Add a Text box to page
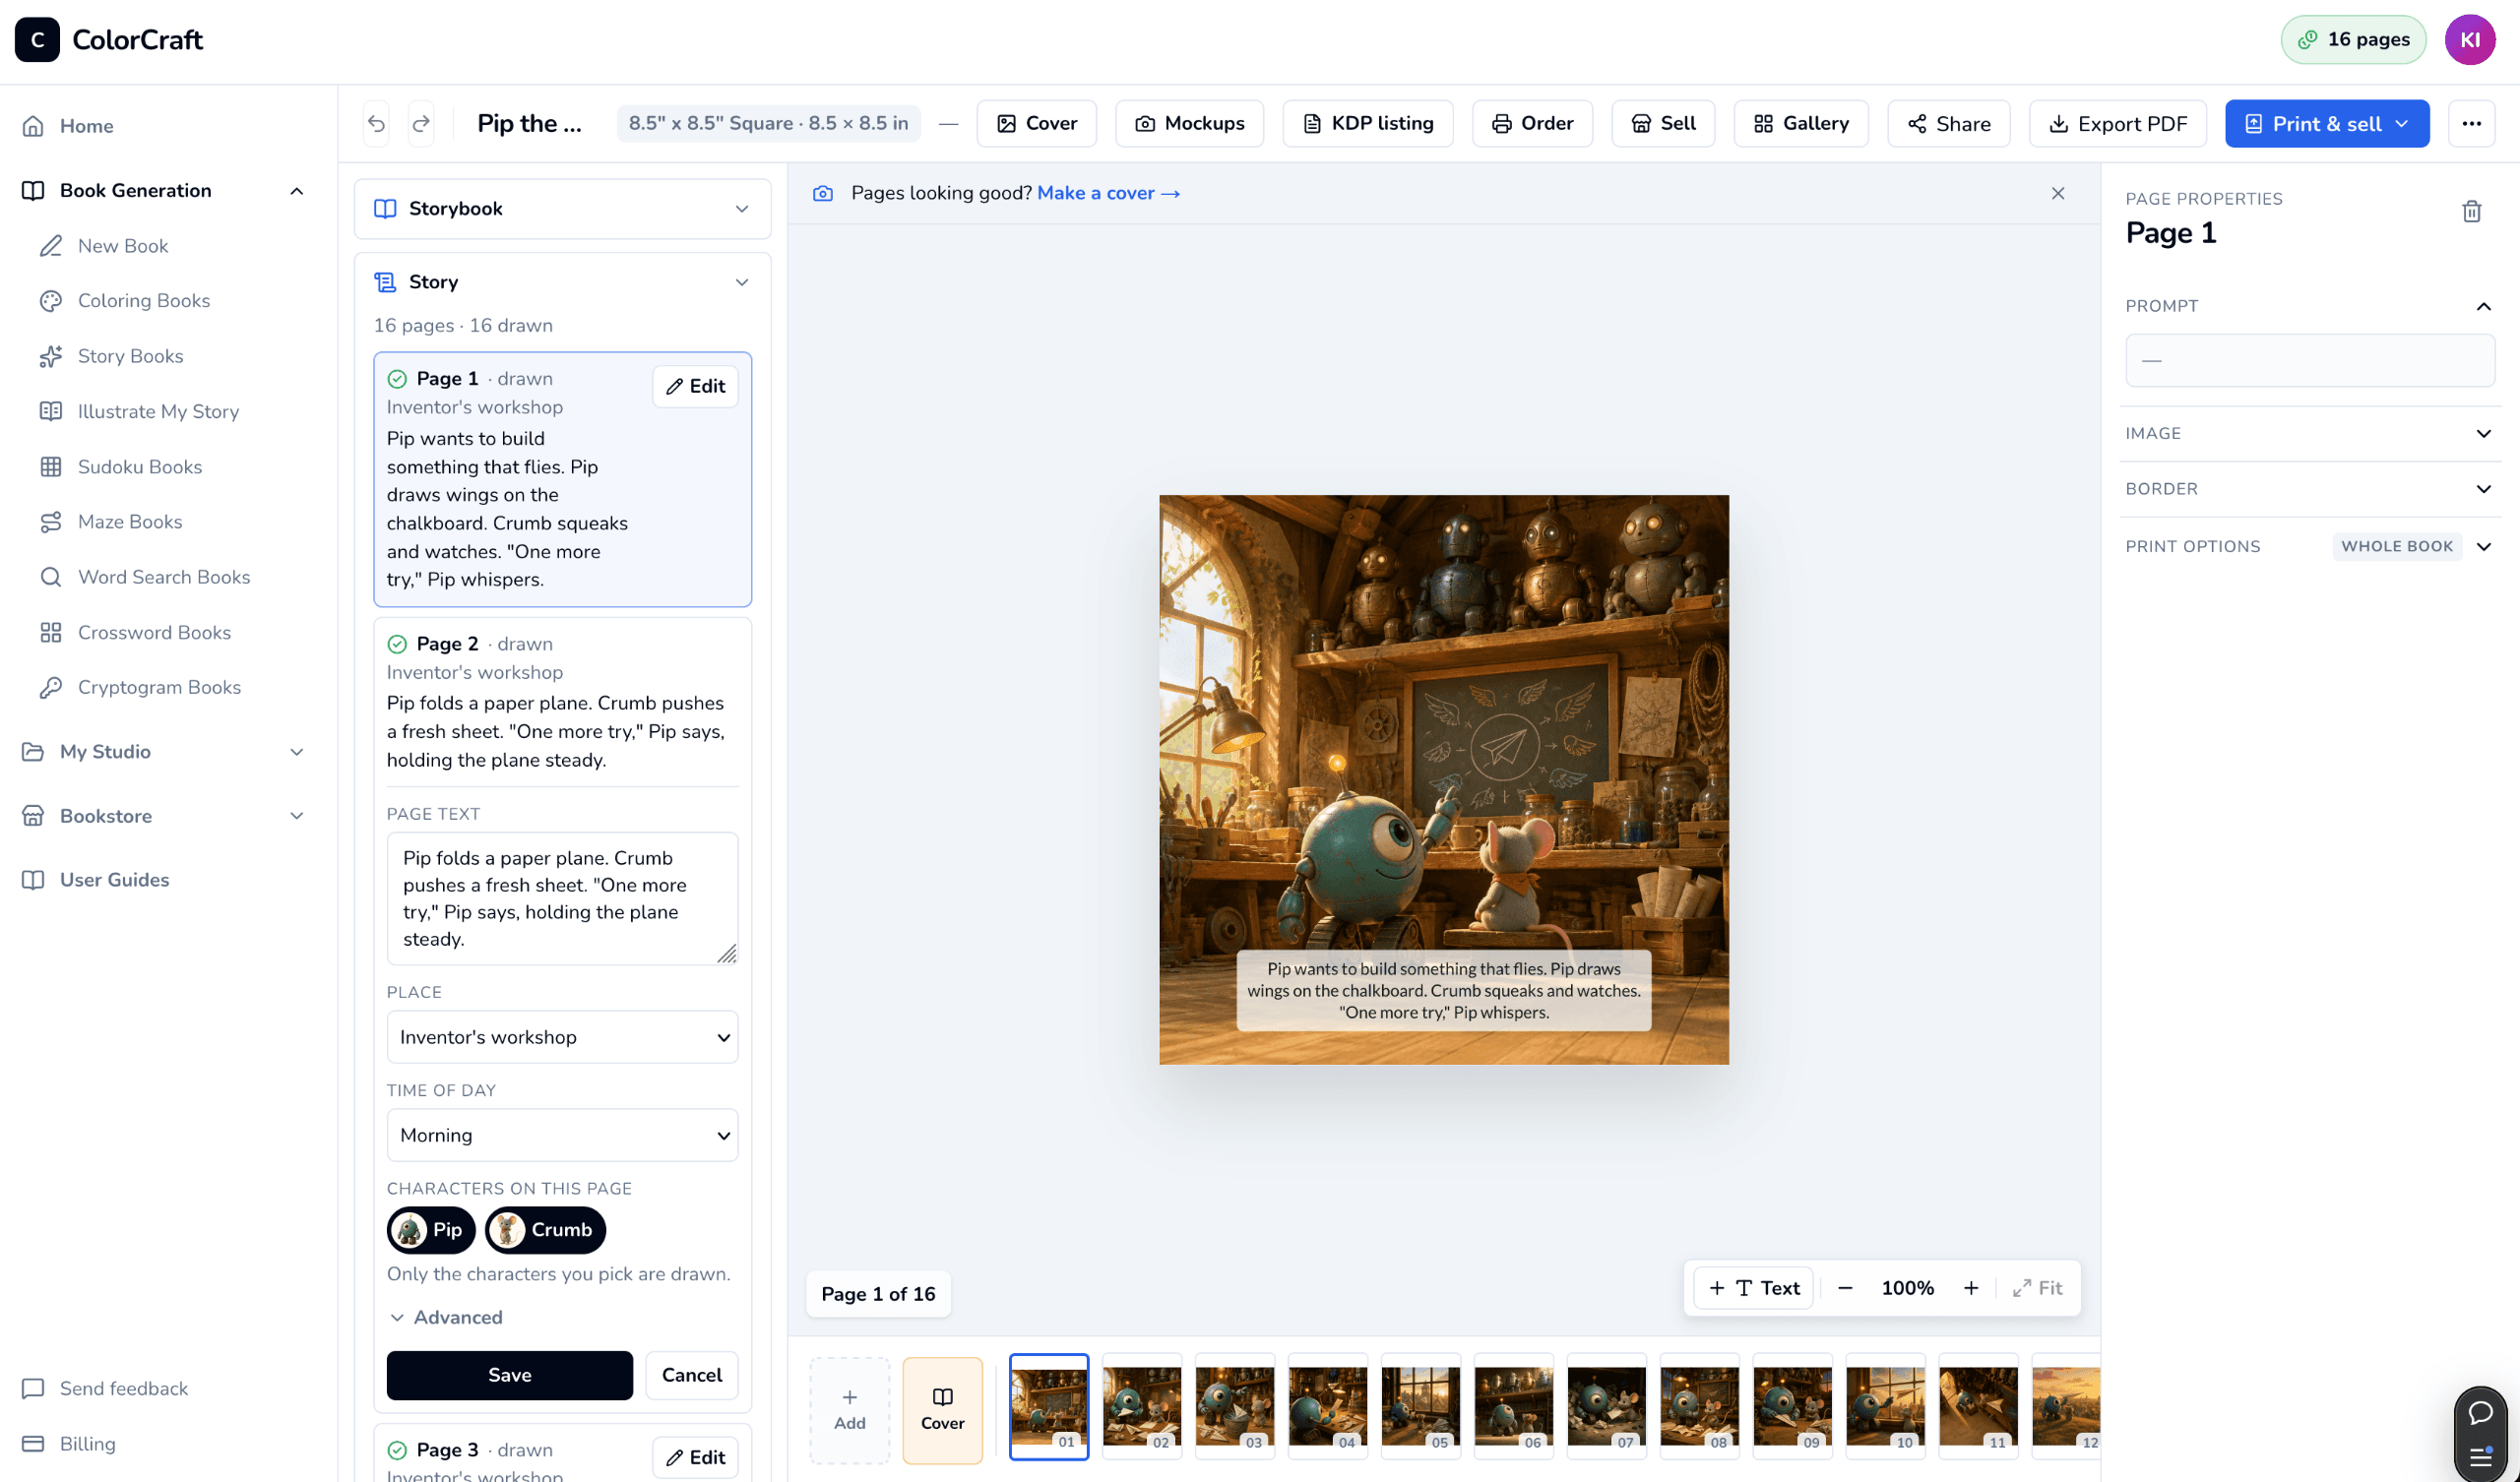Viewport: 2520px width, 1482px height. pyautogui.click(x=1754, y=1288)
